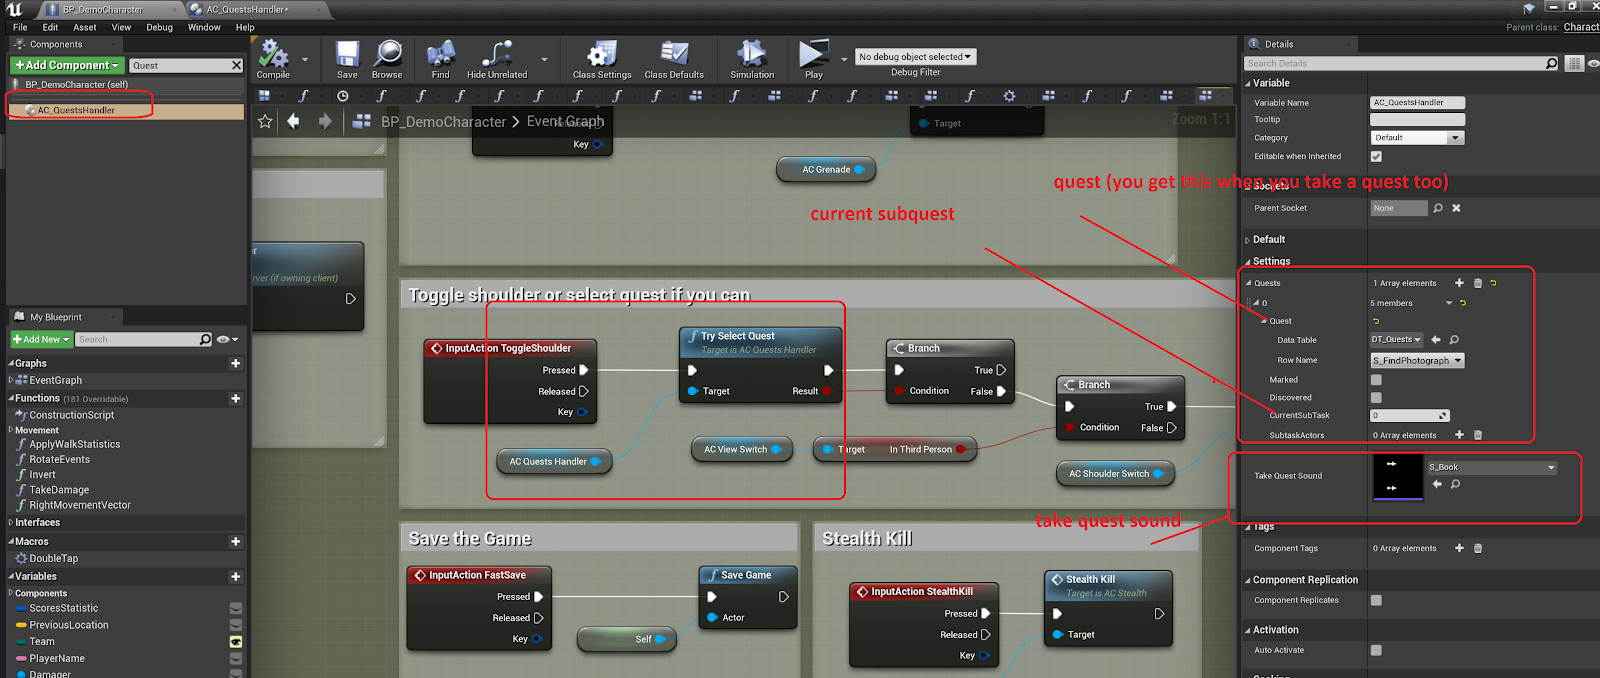Click the Save toolbar icon
This screenshot has width=1600, height=678.
[347, 59]
